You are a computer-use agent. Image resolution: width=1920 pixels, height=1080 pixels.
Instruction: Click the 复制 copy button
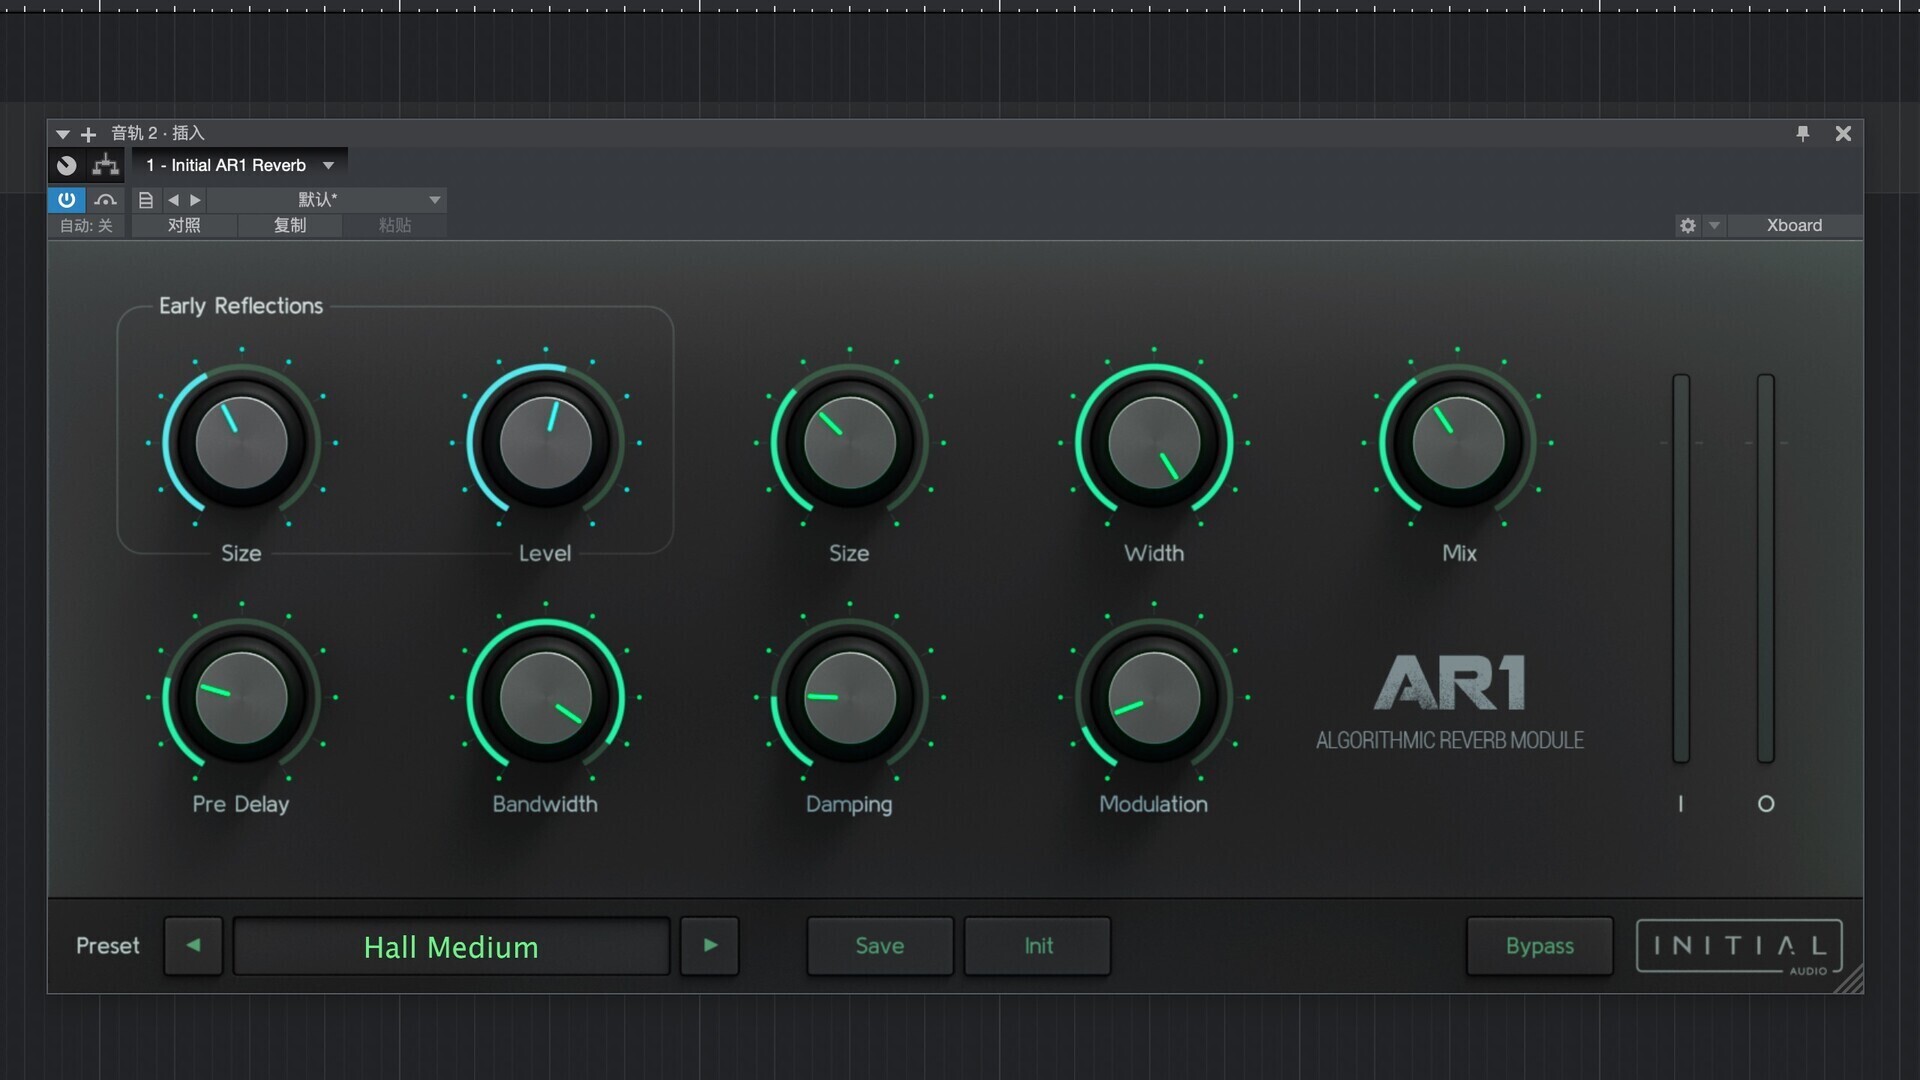pyautogui.click(x=290, y=226)
